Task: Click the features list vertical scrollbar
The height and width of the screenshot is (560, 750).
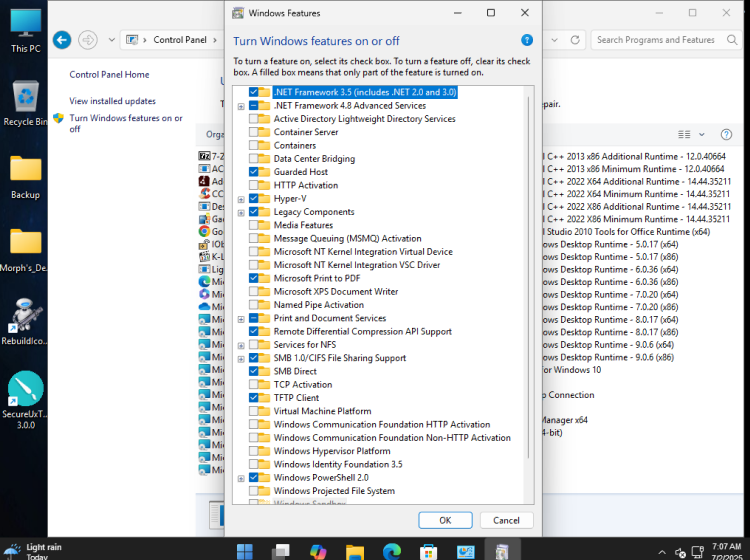Action: tap(529, 277)
